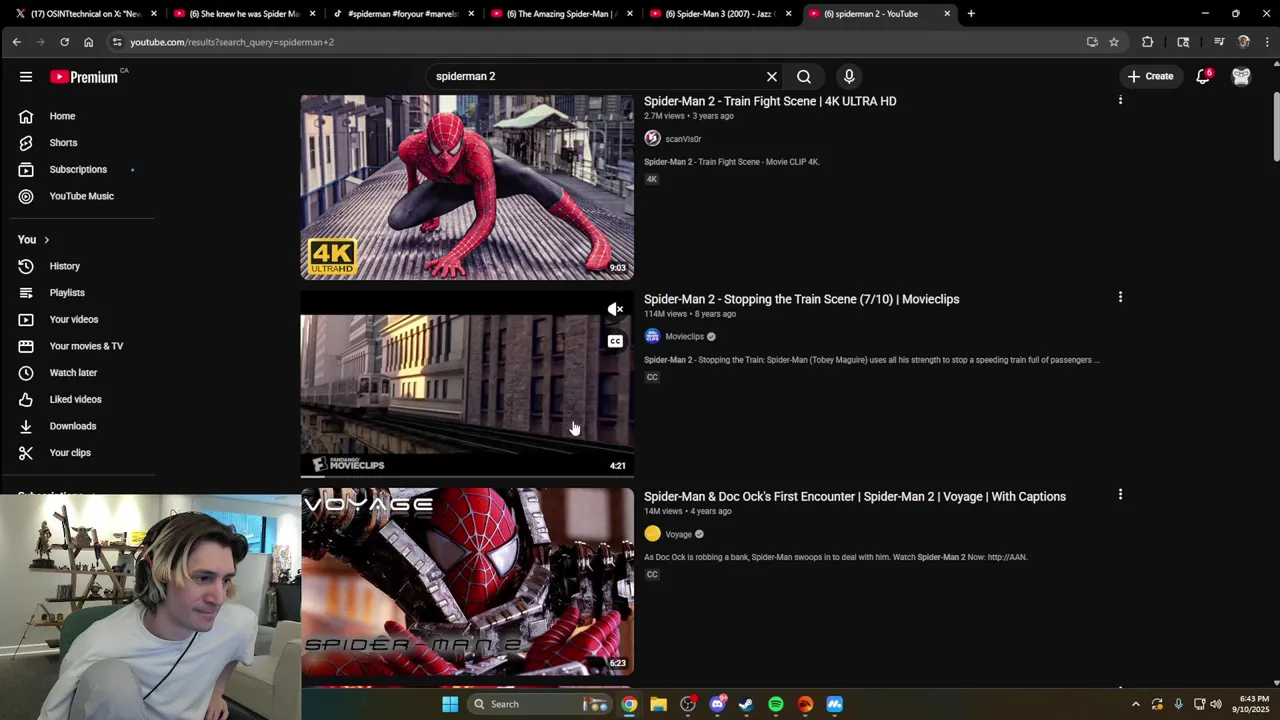
Task: Open the Voyage Spider-Man 2 thumbnail
Action: pyautogui.click(x=467, y=582)
